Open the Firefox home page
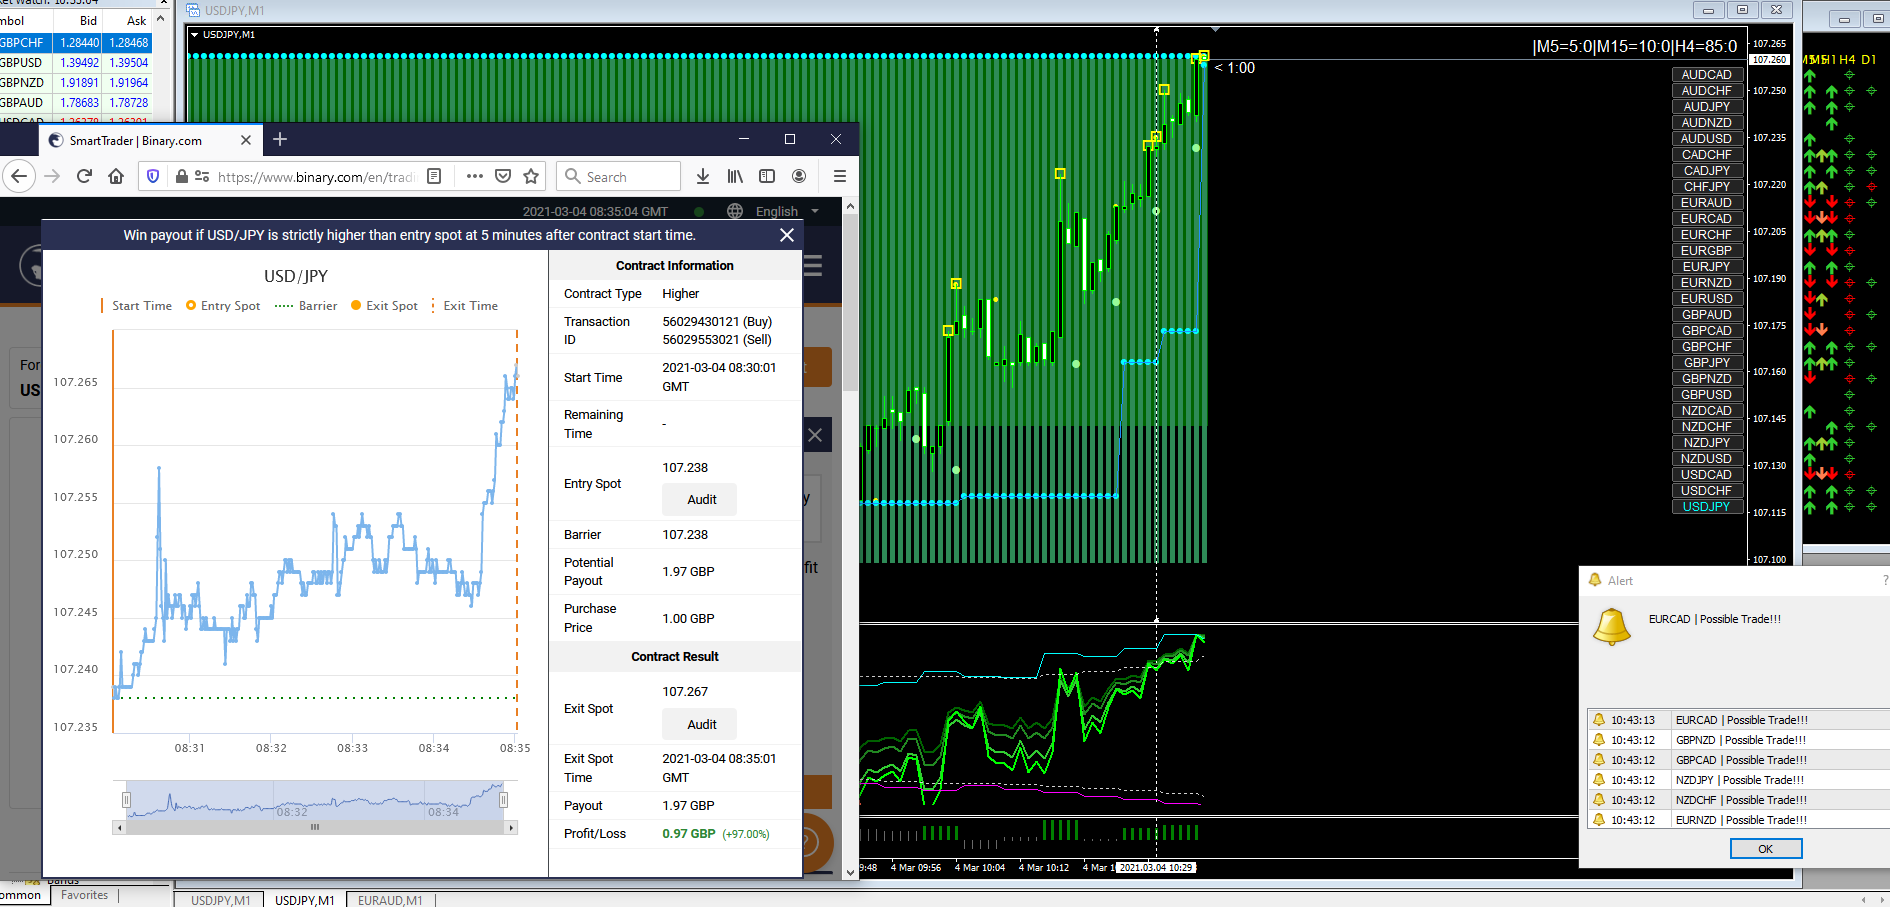This screenshot has width=1890, height=907. coord(116,176)
